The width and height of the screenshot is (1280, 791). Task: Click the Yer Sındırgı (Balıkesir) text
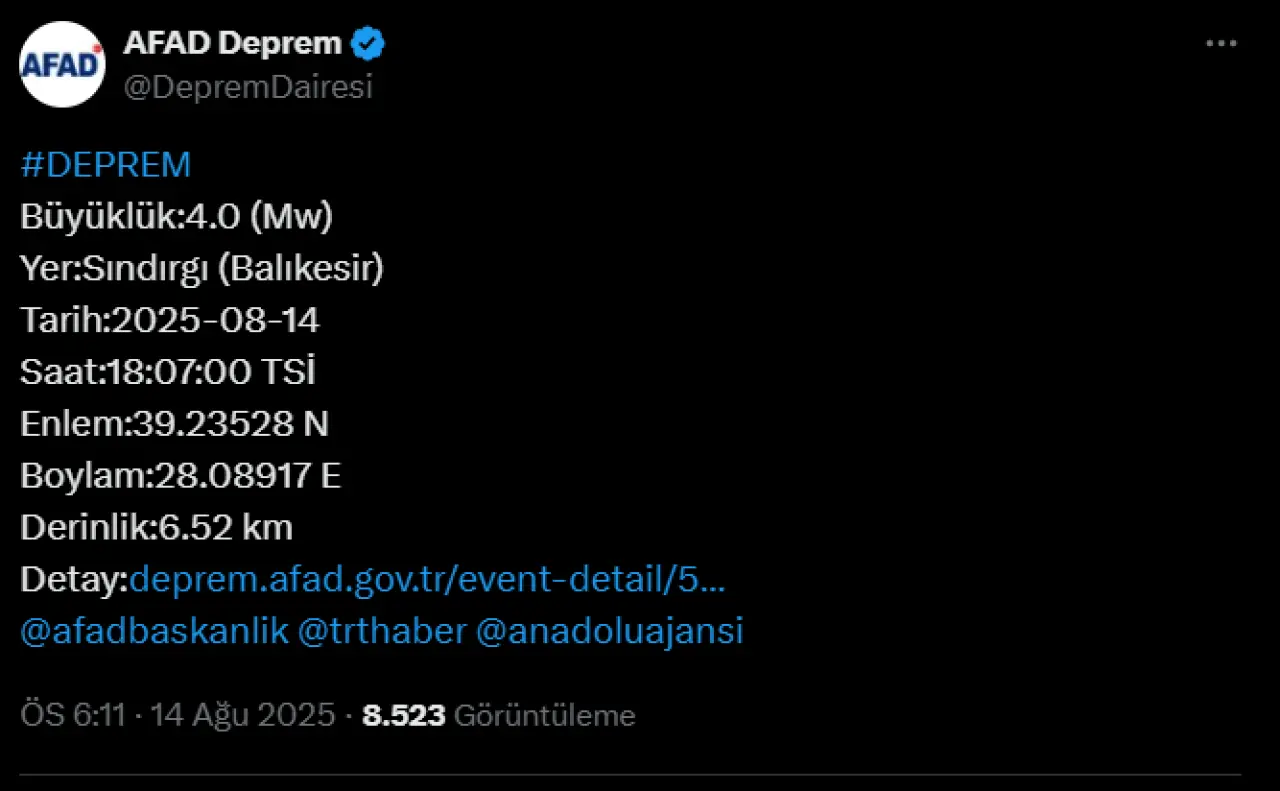(202, 269)
